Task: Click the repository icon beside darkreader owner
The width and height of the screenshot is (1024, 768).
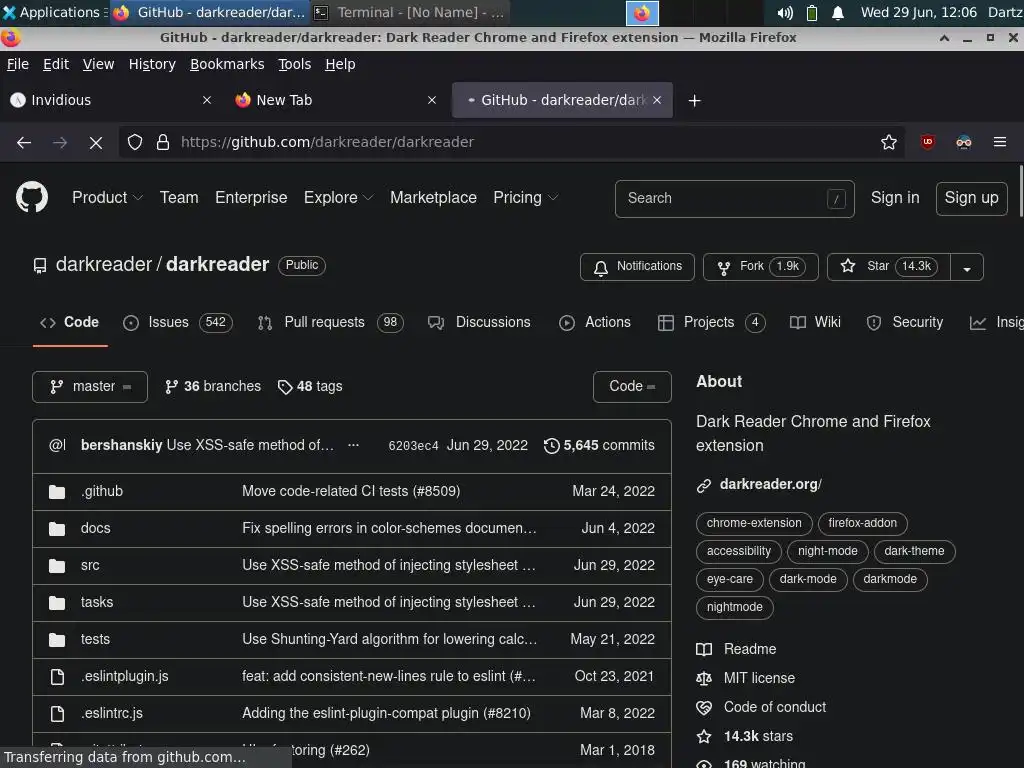Action: (x=40, y=265)
